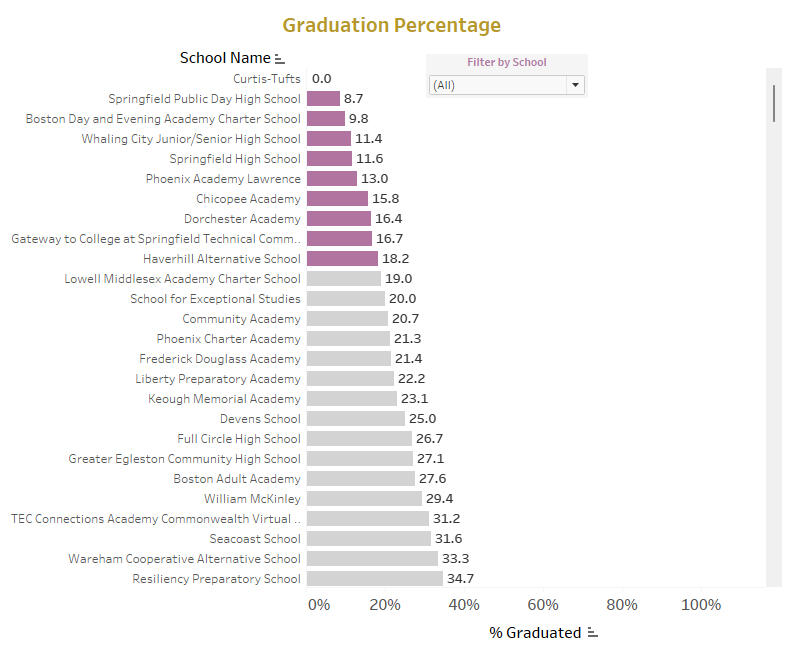Select the Devens School gray bar
The height and width of the screenshot is (655, 806).
point(355,419)
